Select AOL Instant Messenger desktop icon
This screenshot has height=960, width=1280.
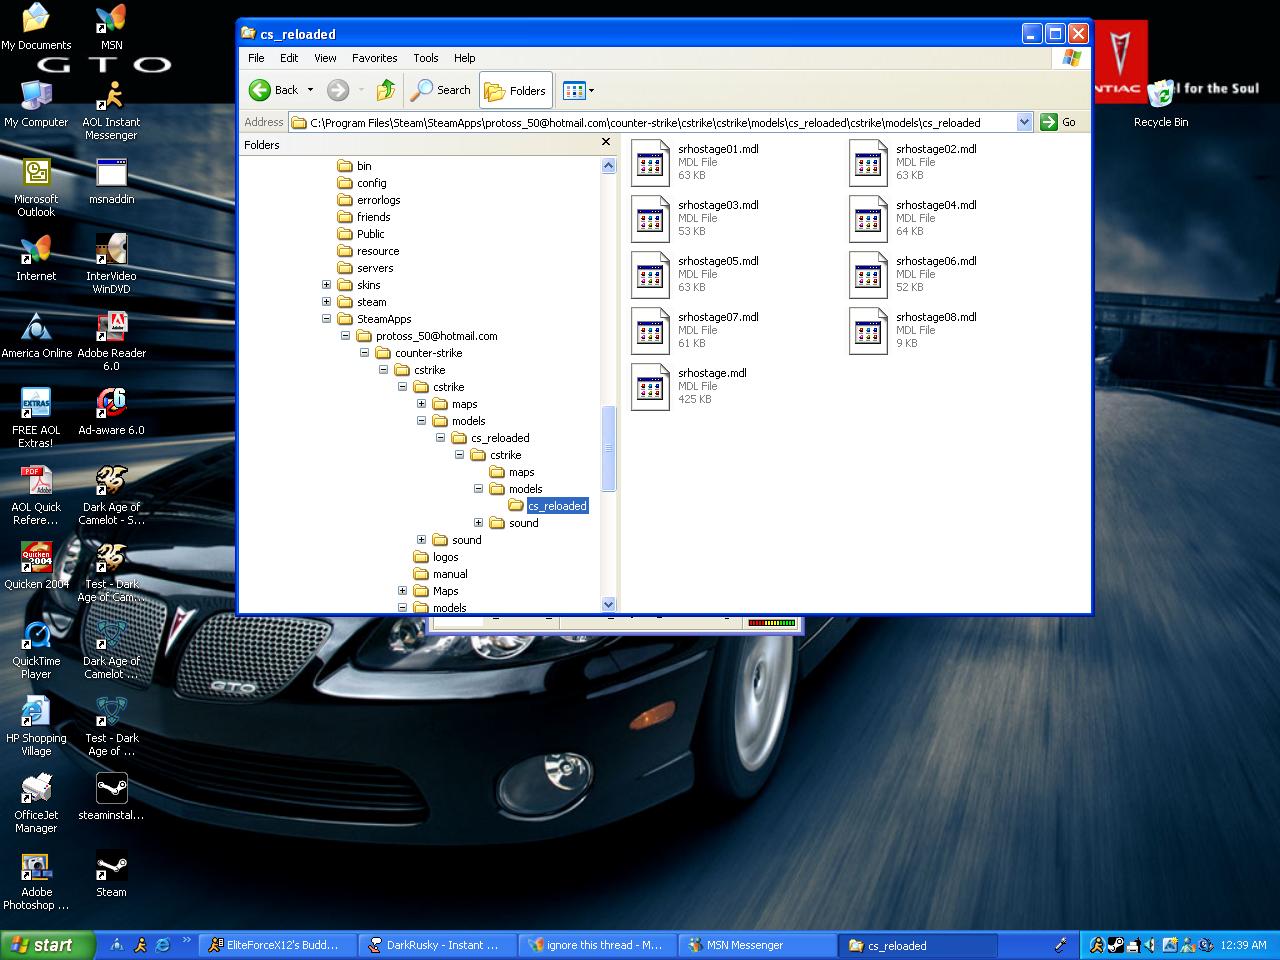tap(111, 110)
